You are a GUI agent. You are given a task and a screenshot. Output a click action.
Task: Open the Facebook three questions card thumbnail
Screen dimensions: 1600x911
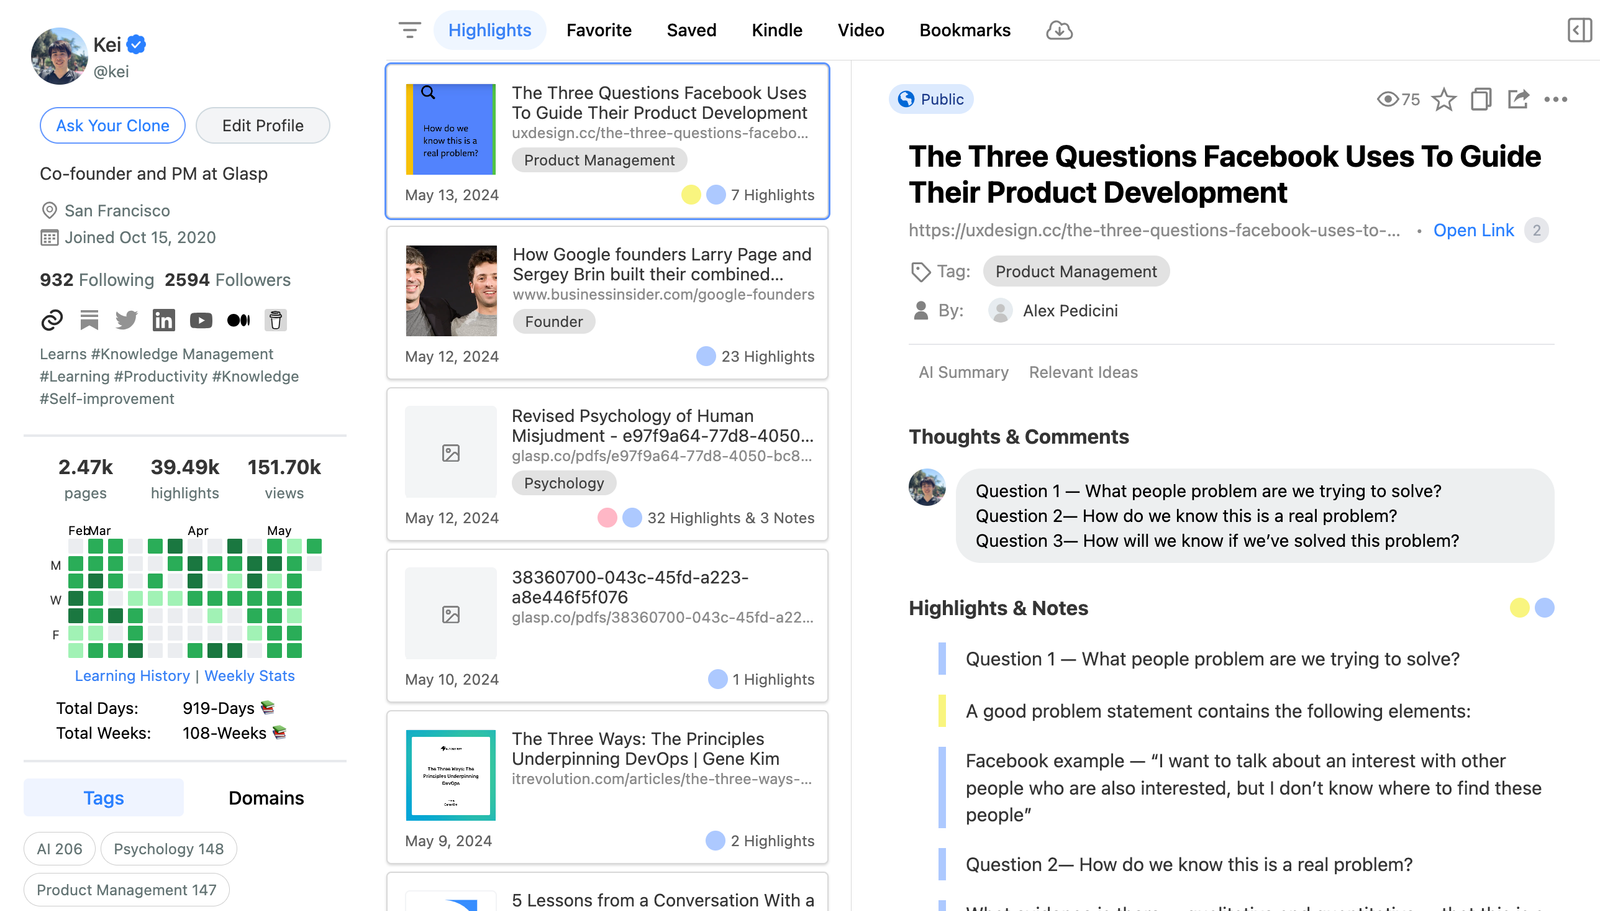click(451, 129)
